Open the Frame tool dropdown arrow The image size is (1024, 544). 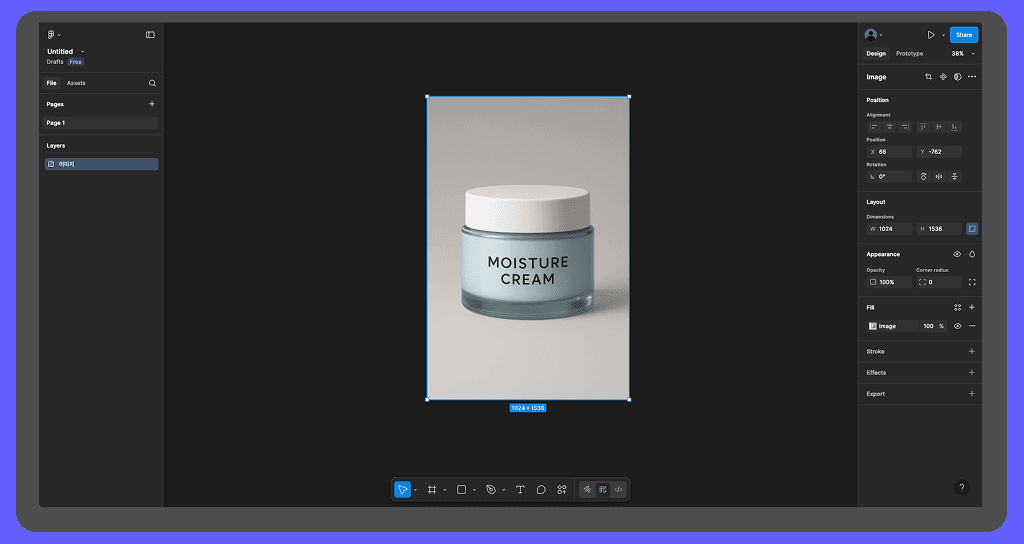[x=445, y=490]
